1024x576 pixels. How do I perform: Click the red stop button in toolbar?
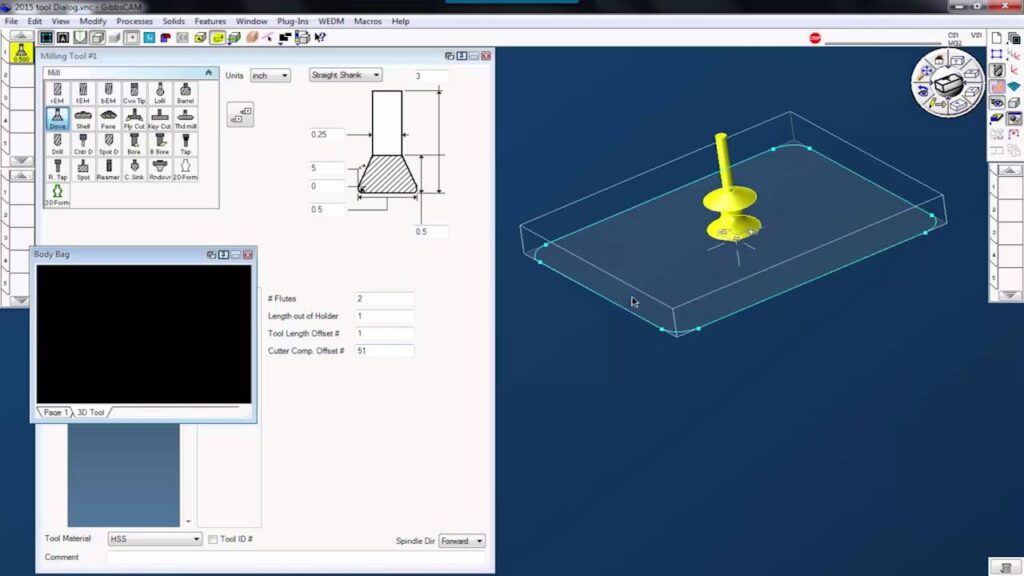tap(815, 39)
